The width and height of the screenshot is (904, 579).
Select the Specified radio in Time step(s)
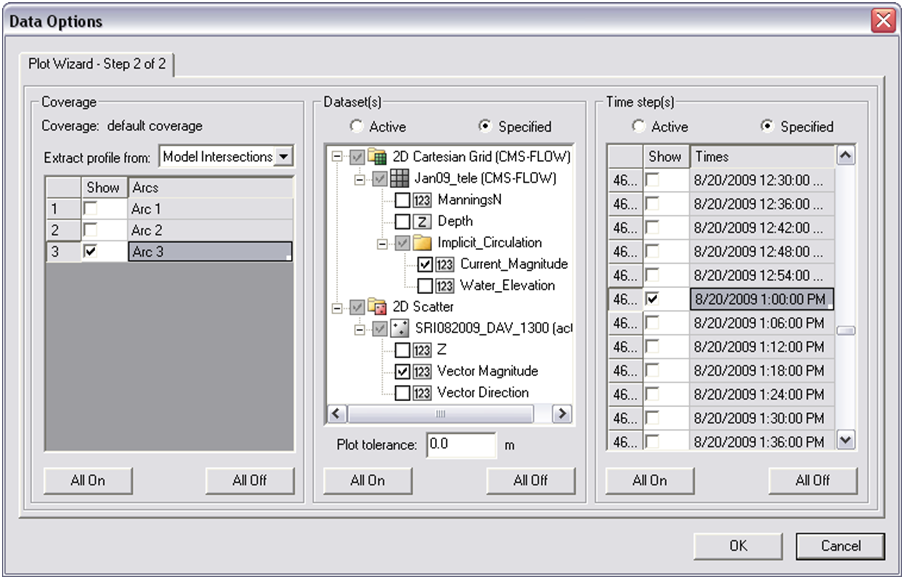pyautogui.click(x=767, y=126)
